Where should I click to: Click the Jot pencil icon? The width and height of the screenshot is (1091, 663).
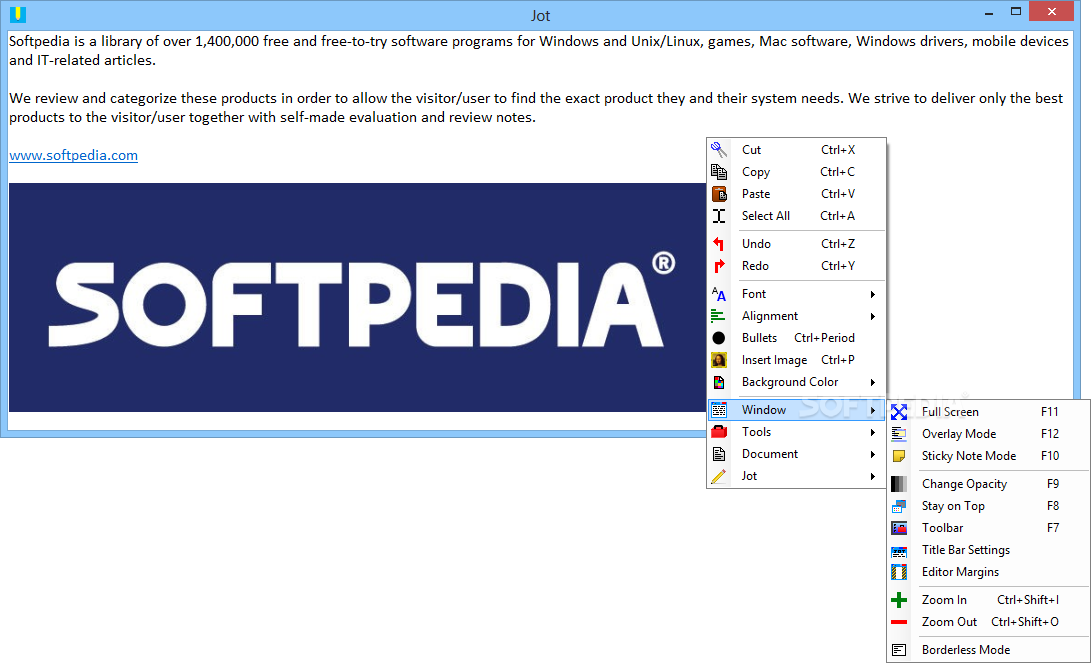pyautogui.click(x=719, y=476)
